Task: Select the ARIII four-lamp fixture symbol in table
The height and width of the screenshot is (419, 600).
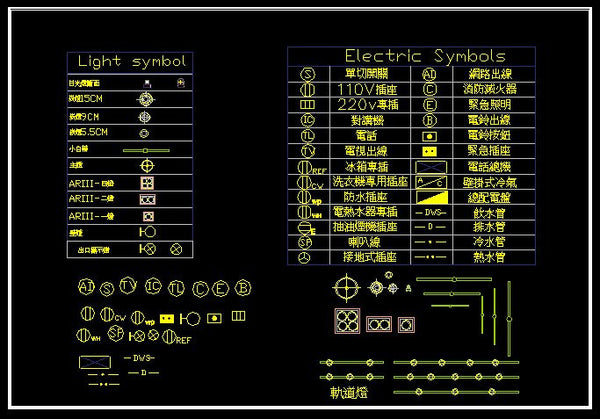Action: pos(147,183)
